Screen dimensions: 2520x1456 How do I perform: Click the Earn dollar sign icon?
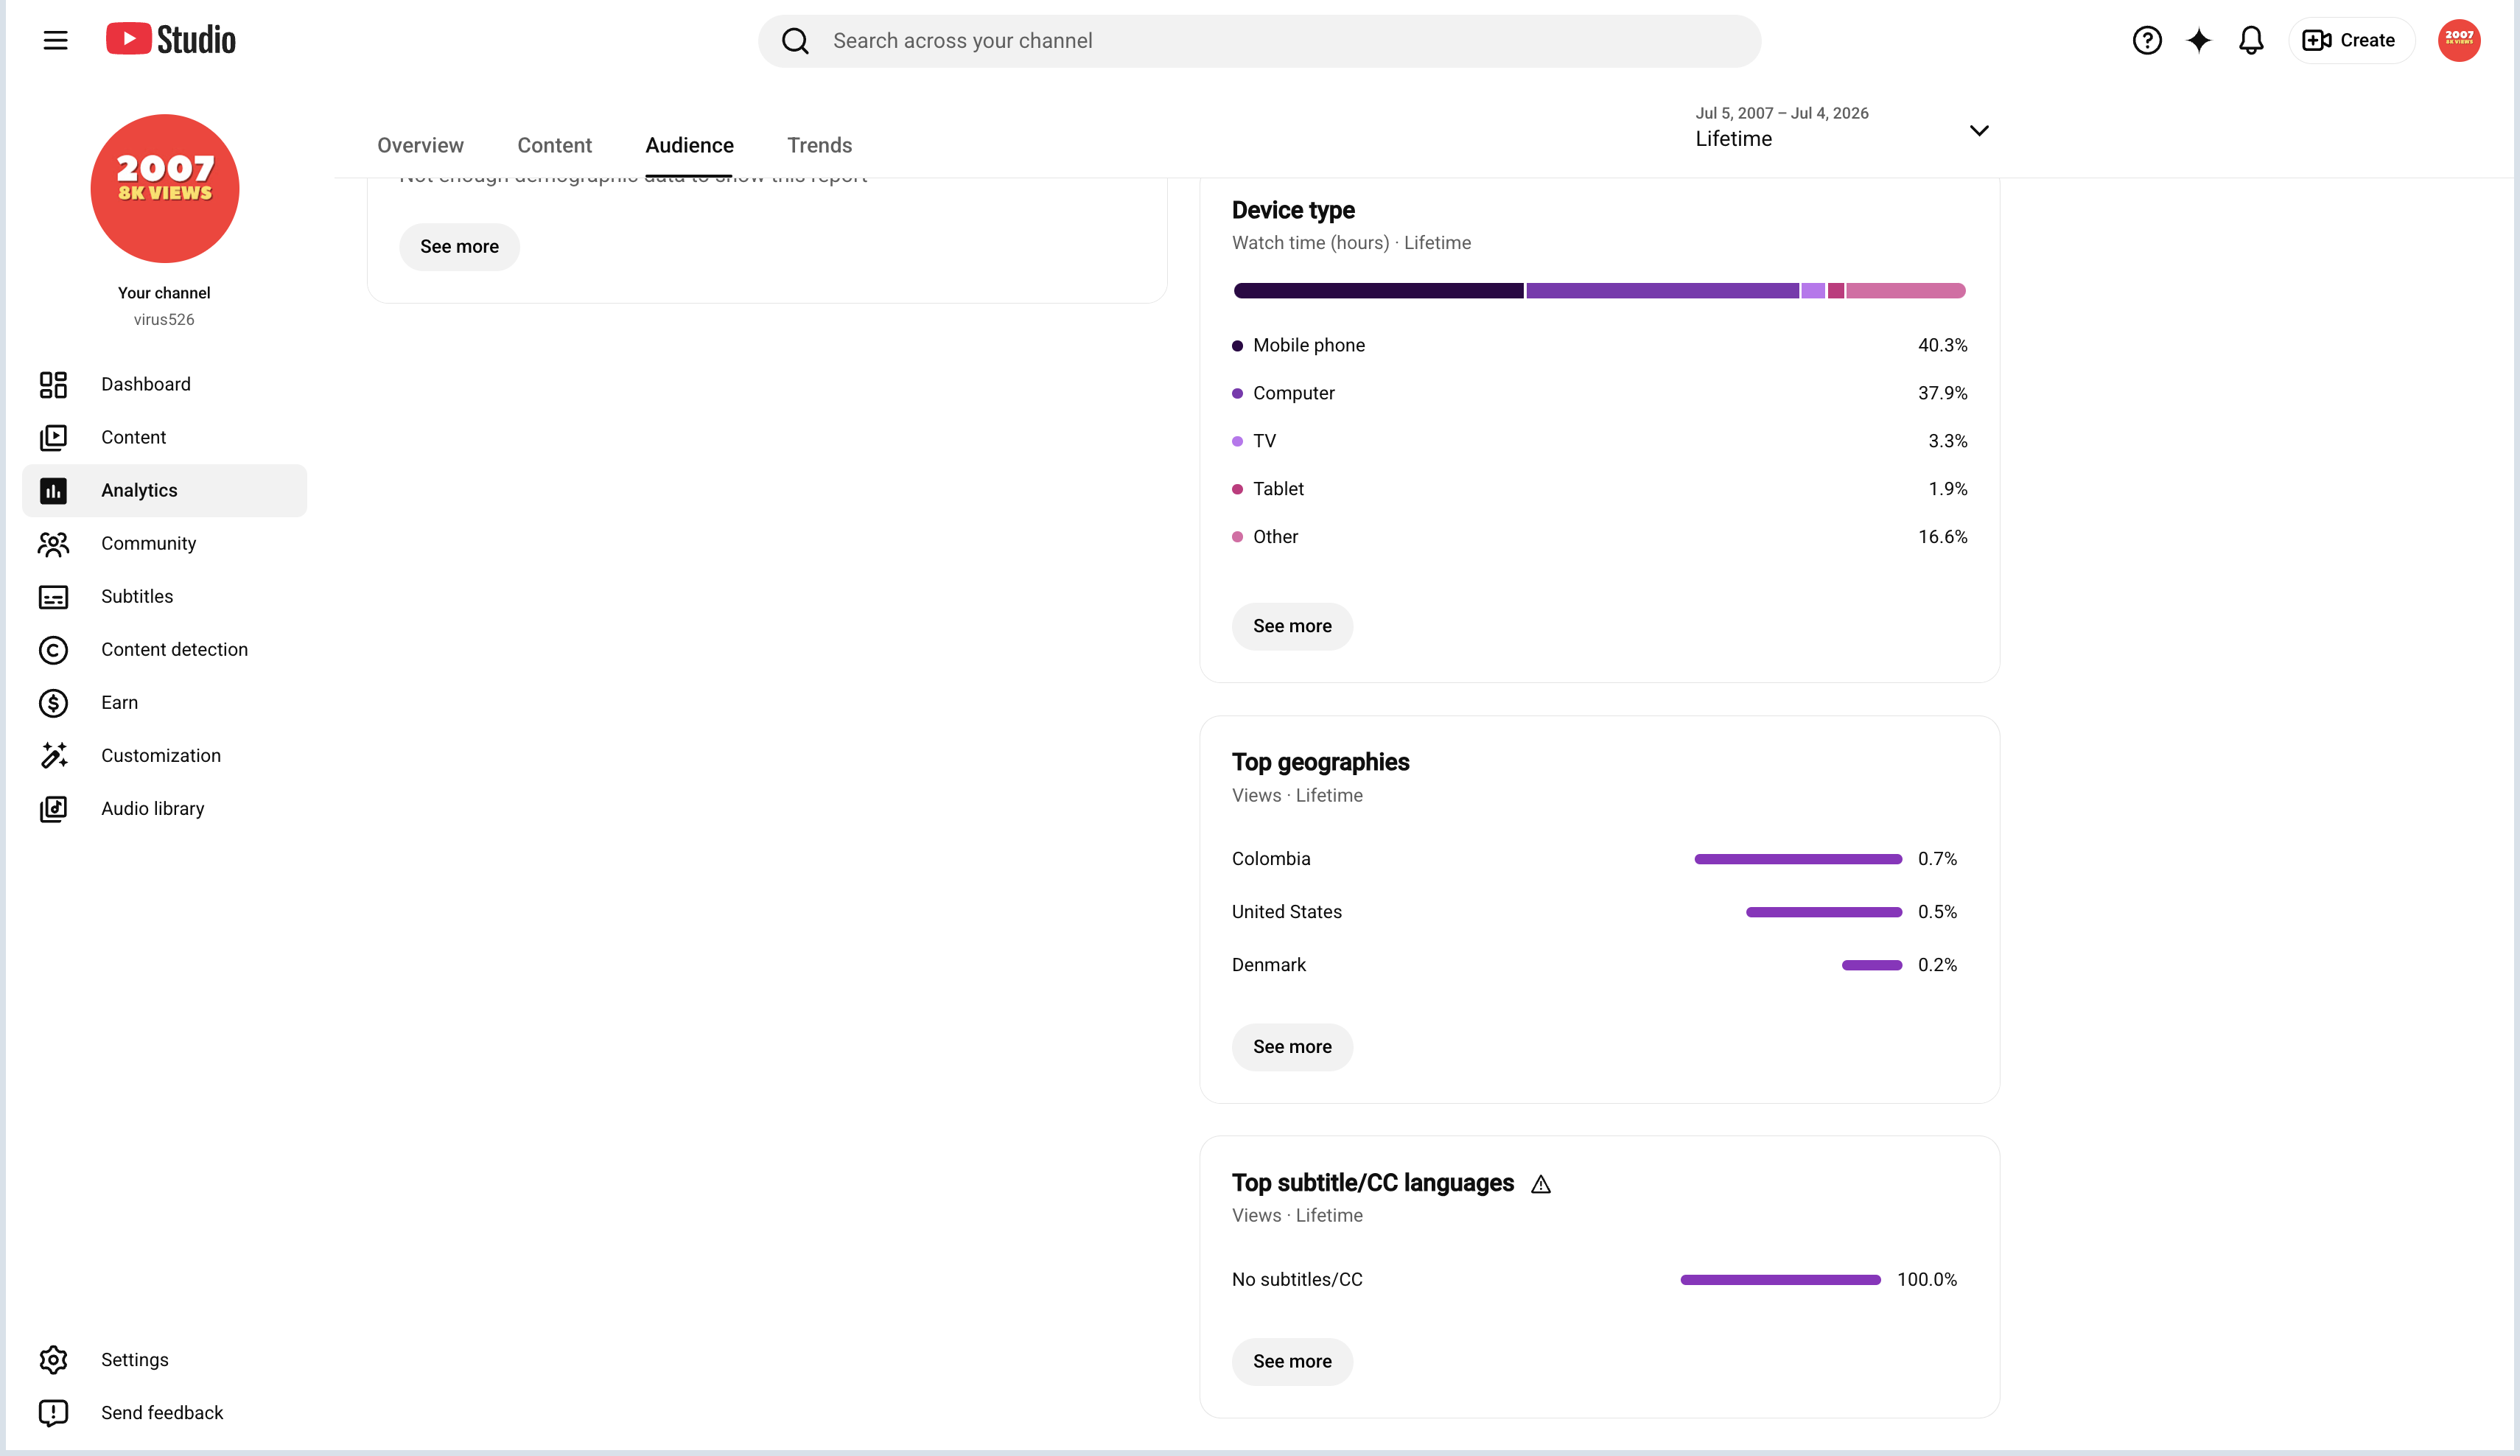tap(53, 703)
